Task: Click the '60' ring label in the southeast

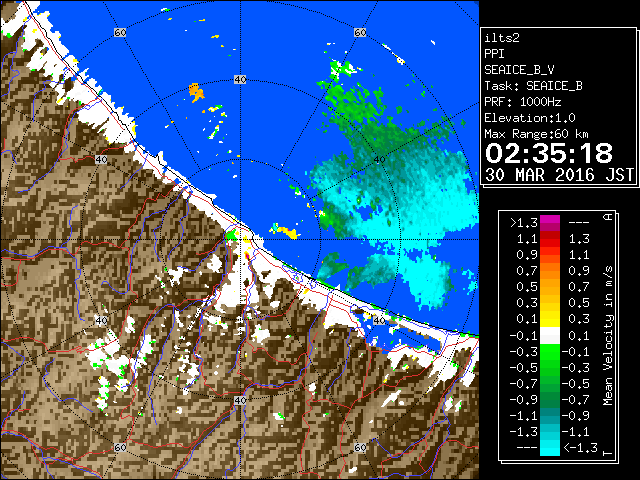Action: 360,447
